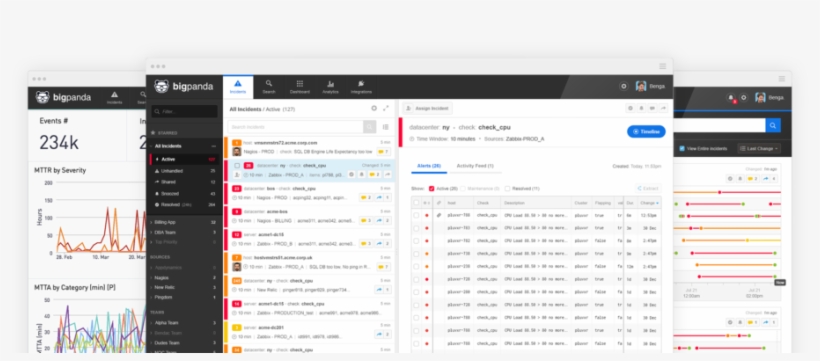Screen dimensions: 820x361
Task: Open the Search tab in the top navigation
Action: pos(269,87)
